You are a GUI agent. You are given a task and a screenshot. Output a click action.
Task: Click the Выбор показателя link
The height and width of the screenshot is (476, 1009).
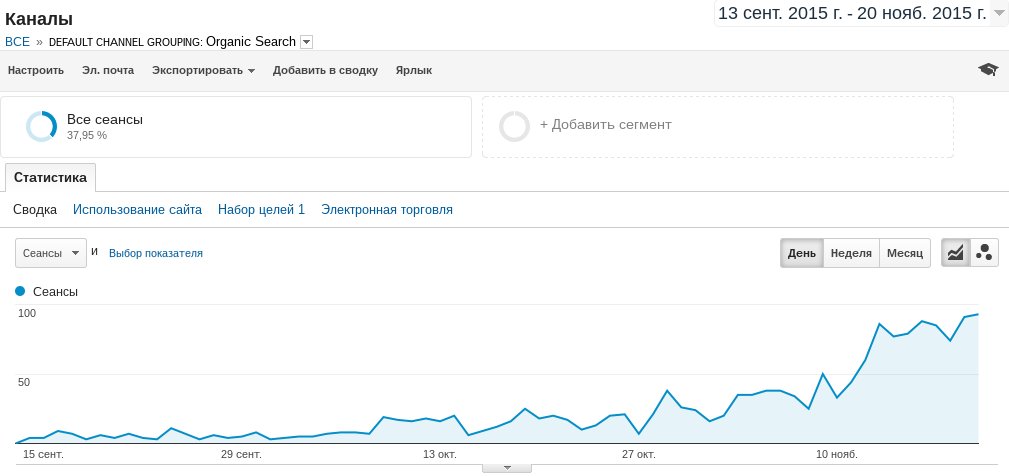coord(156,254)
